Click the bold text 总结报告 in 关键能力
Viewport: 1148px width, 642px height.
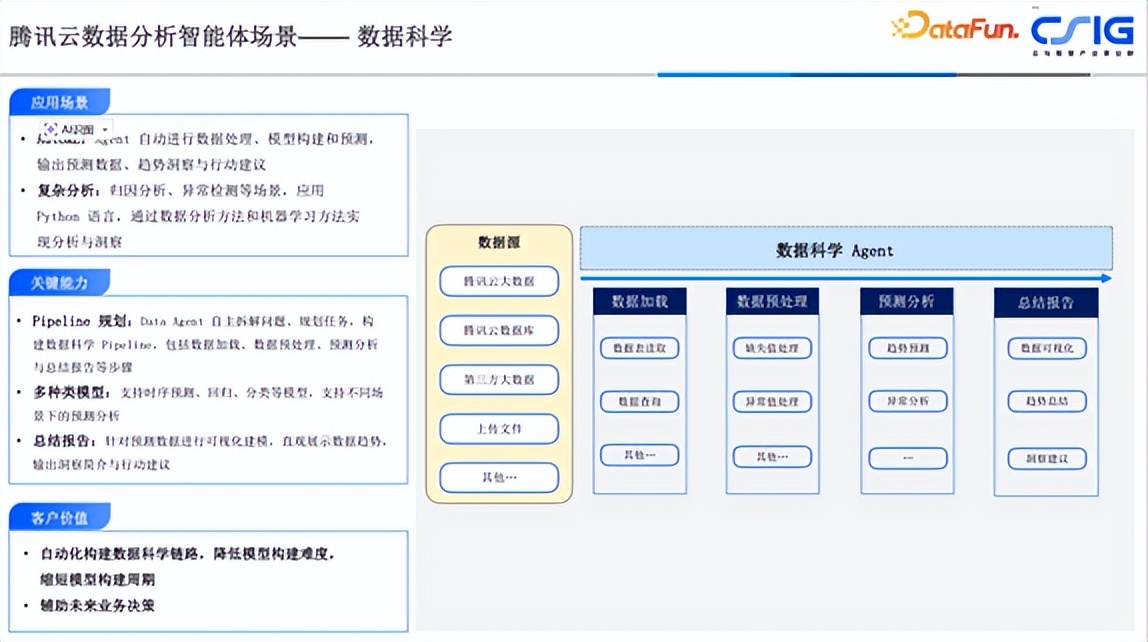(64, 441)
